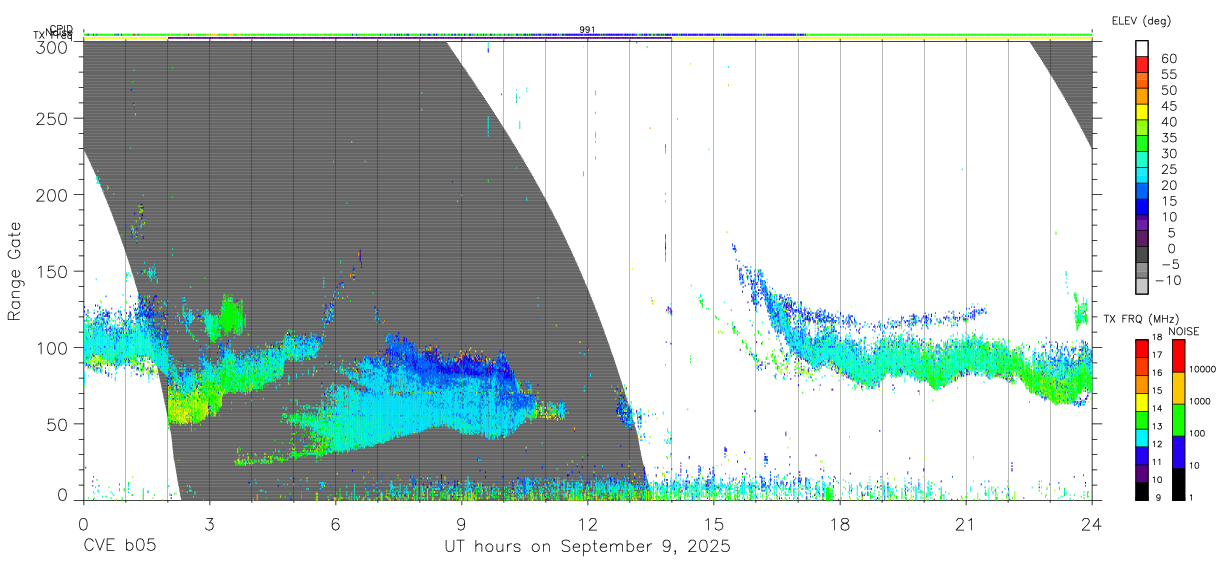This screenshot has width=1228, height=567.
Task: Click the '3' hour tick on UT axis
Action: tap(209, 524)
